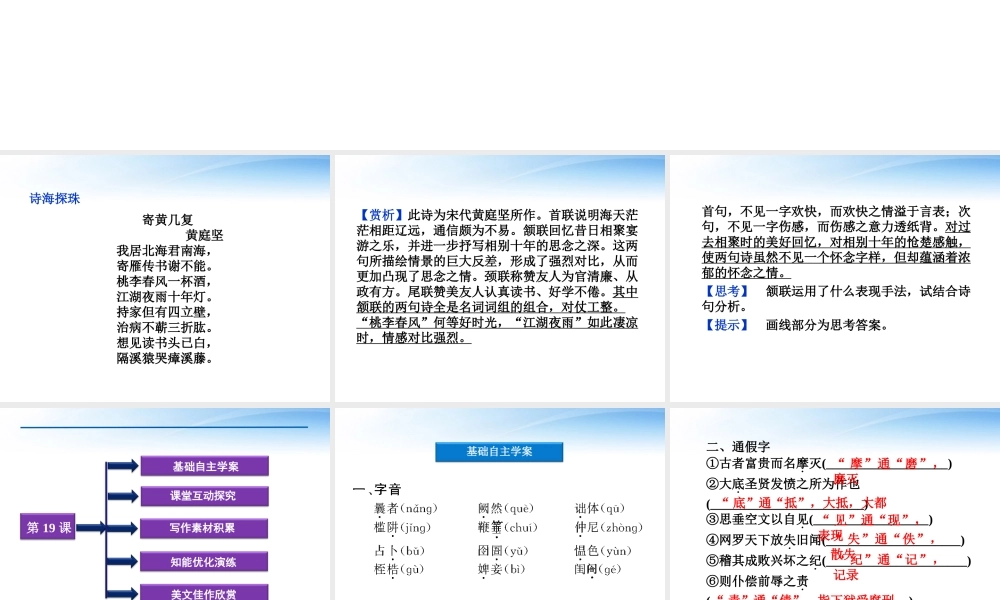Open the 基础自主学案 purple button
Image resolution: width=1000 pixels, height=600 pixels.
point(205,466)
